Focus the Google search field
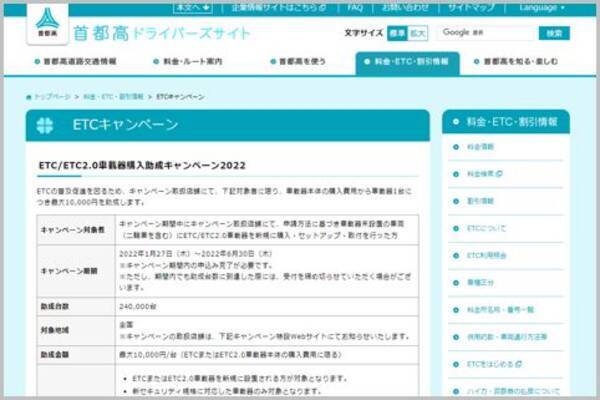Image resolution: width=600 pixels, height=400 pixels. point(487,33)
